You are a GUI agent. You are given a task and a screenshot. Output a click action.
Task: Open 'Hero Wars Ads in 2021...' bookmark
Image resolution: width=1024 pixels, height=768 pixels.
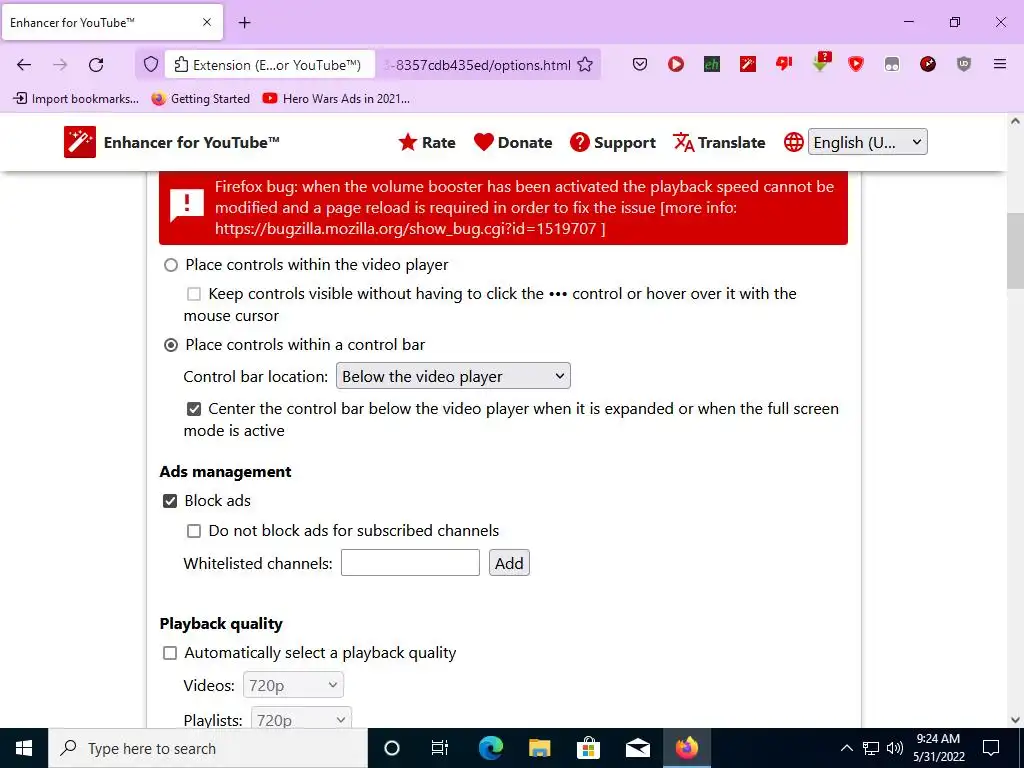pos(336,99)
